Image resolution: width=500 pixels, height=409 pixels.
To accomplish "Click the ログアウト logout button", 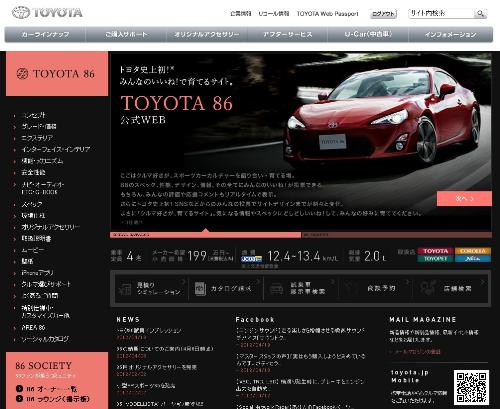I will click(x=383, y=14).
